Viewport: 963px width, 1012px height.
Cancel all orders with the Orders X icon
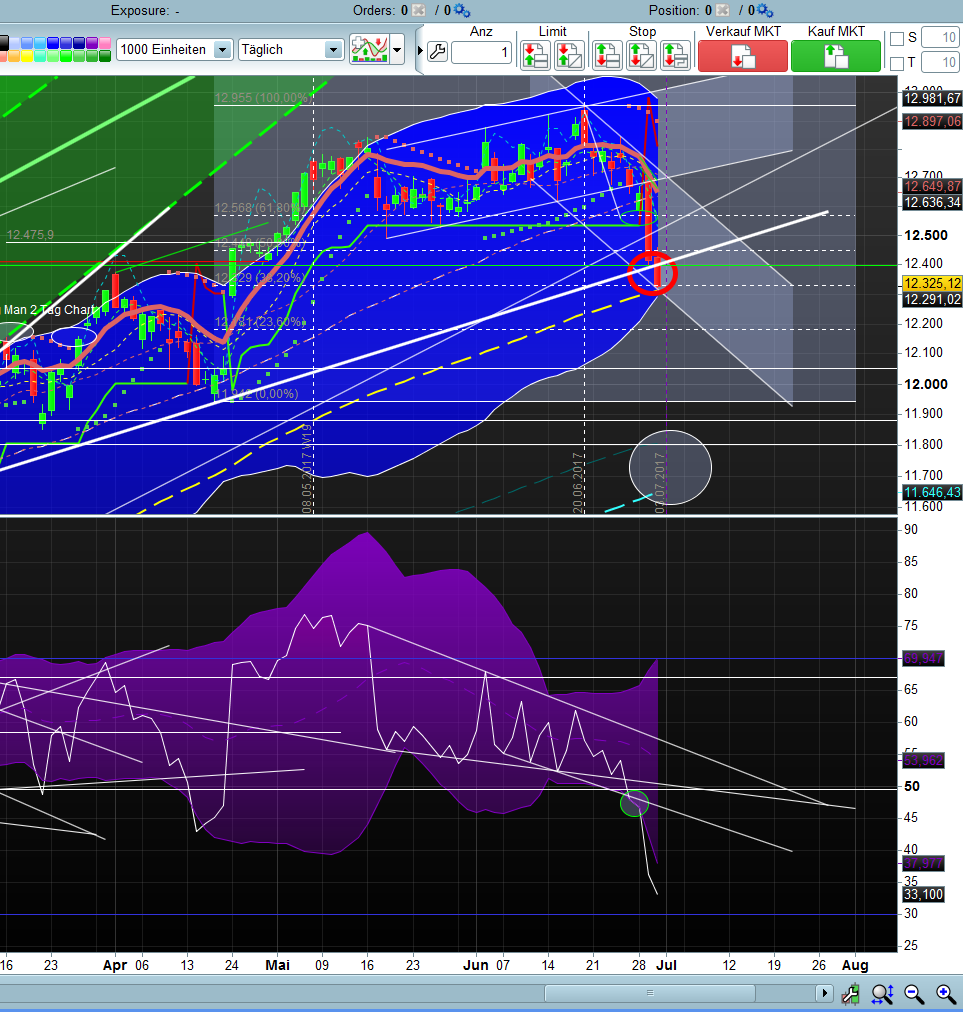coord(419,10)
